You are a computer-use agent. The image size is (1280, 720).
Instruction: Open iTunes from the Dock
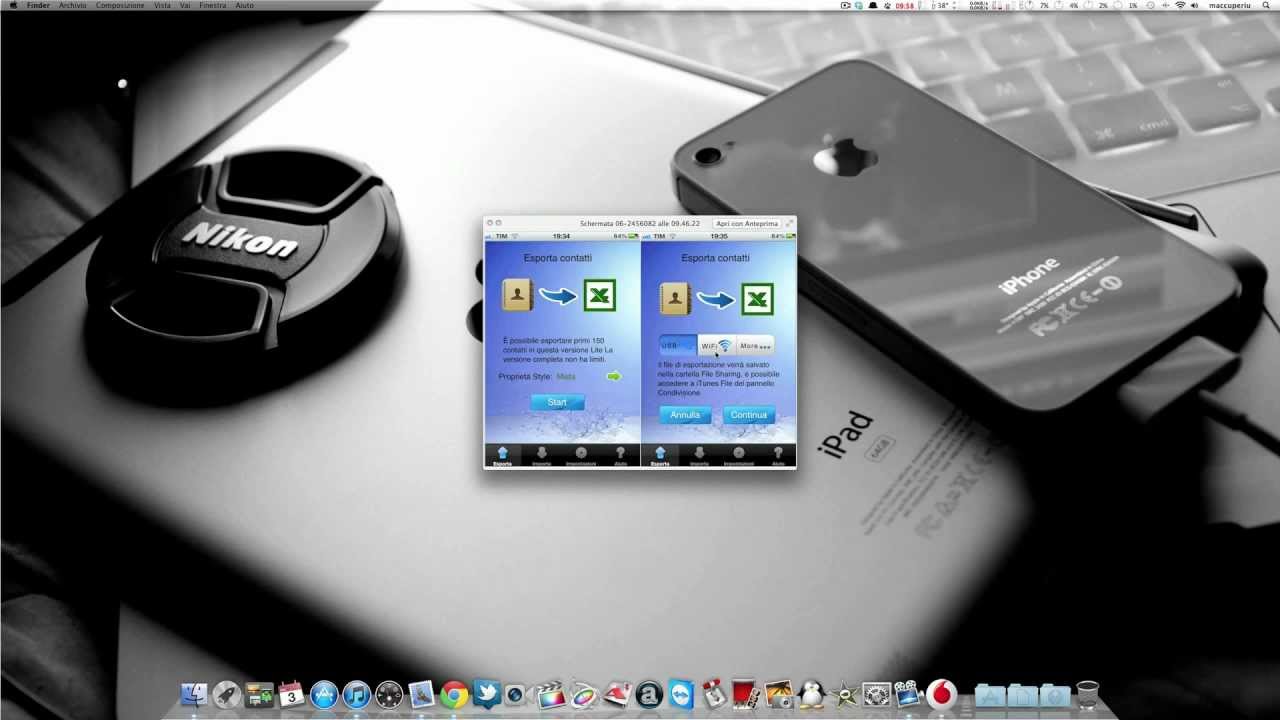356,694
